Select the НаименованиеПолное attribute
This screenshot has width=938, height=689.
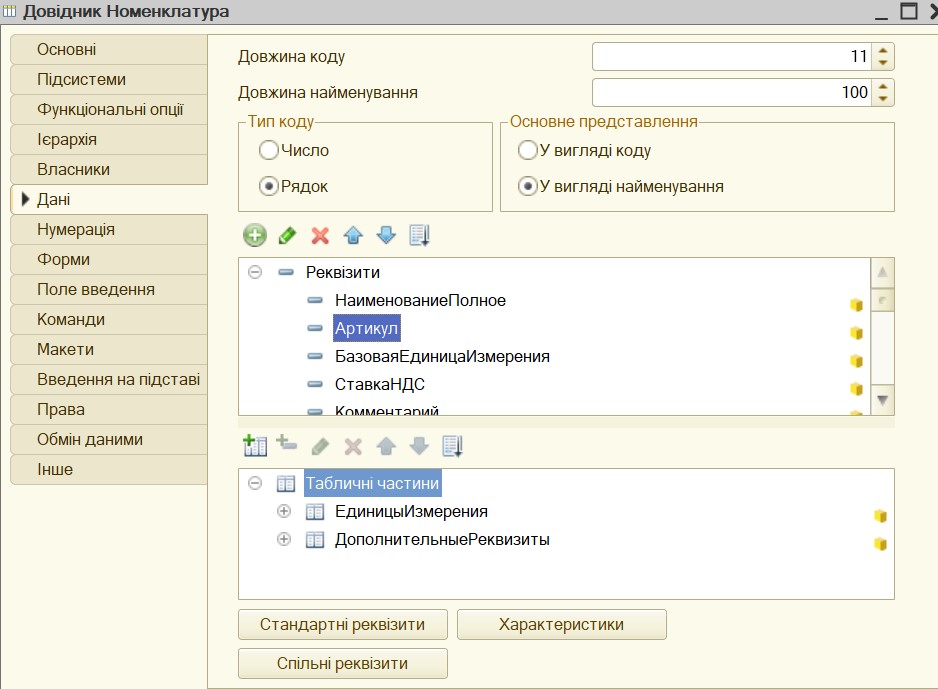coord(420,300)
